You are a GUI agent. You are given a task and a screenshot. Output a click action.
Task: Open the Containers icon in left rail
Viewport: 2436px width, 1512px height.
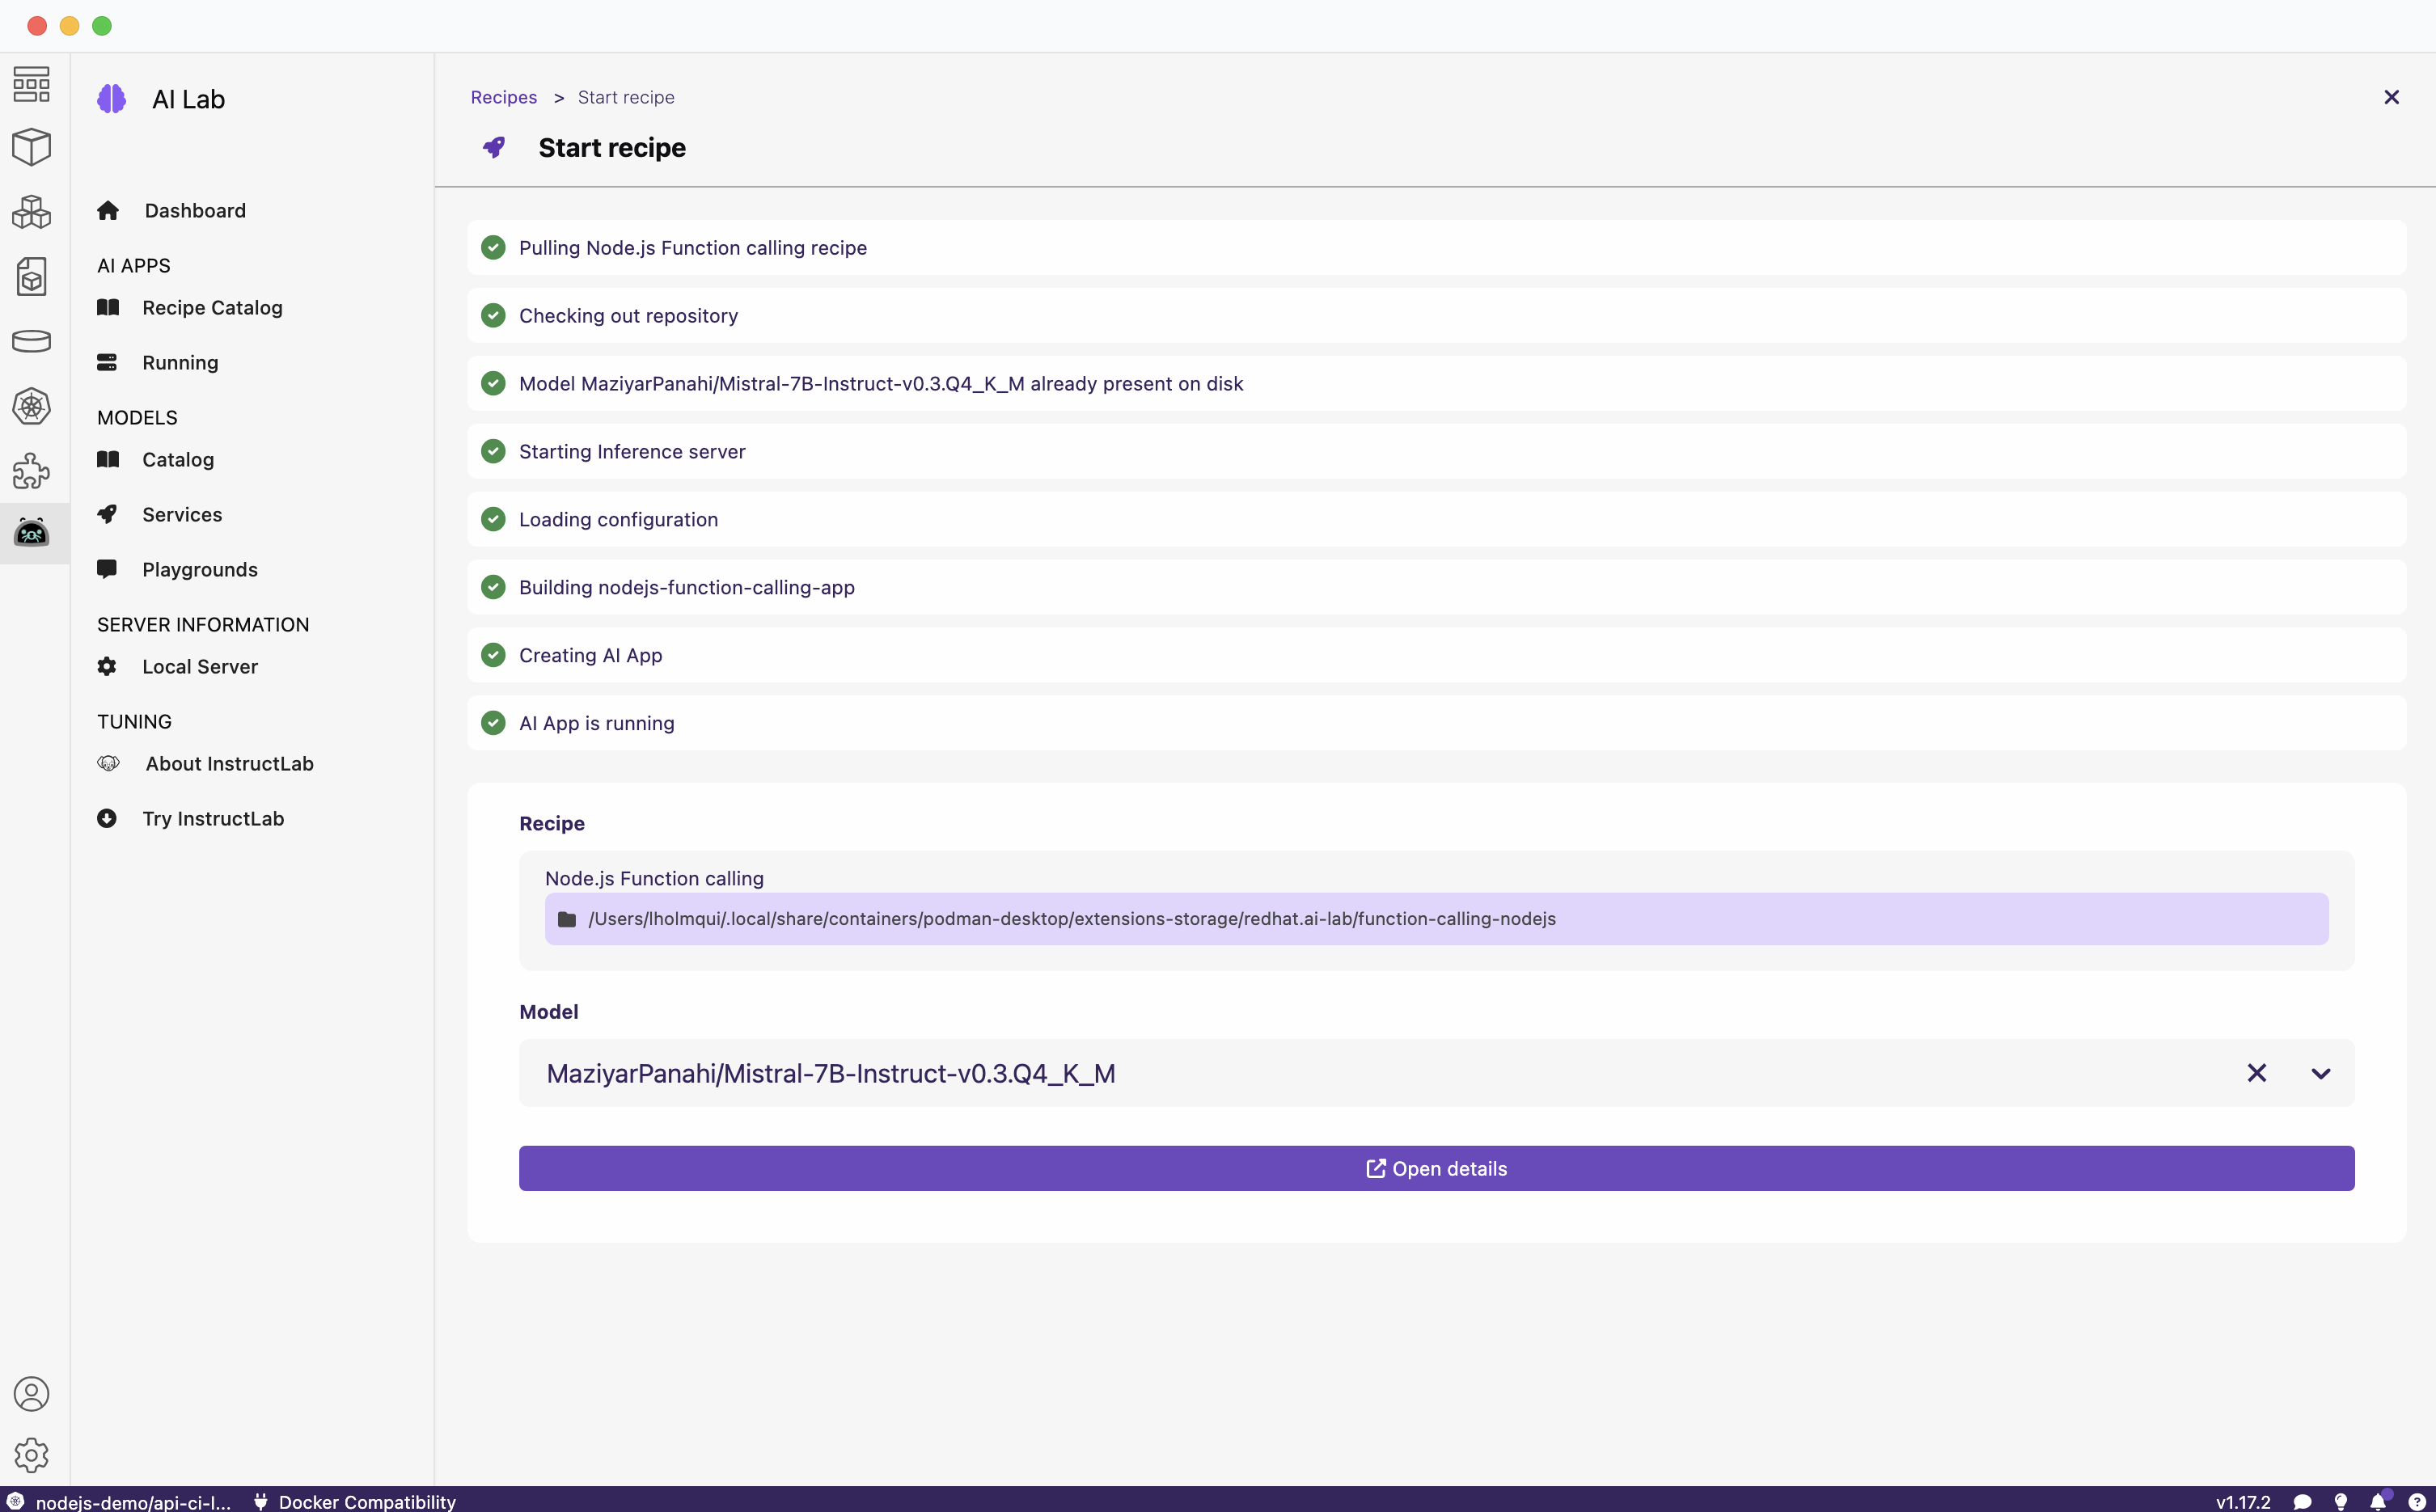coord(31,147)
